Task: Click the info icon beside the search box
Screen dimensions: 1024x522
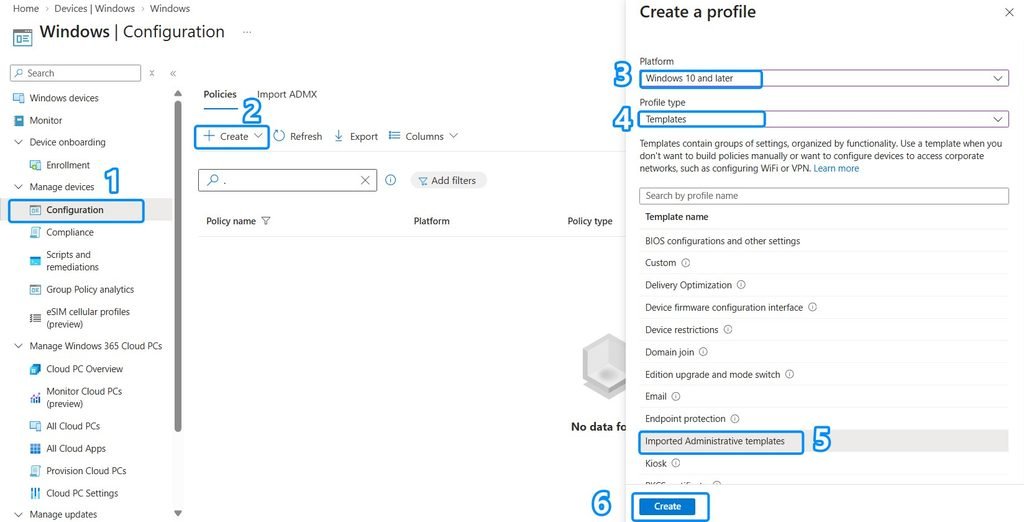Action: pos(391,180)
